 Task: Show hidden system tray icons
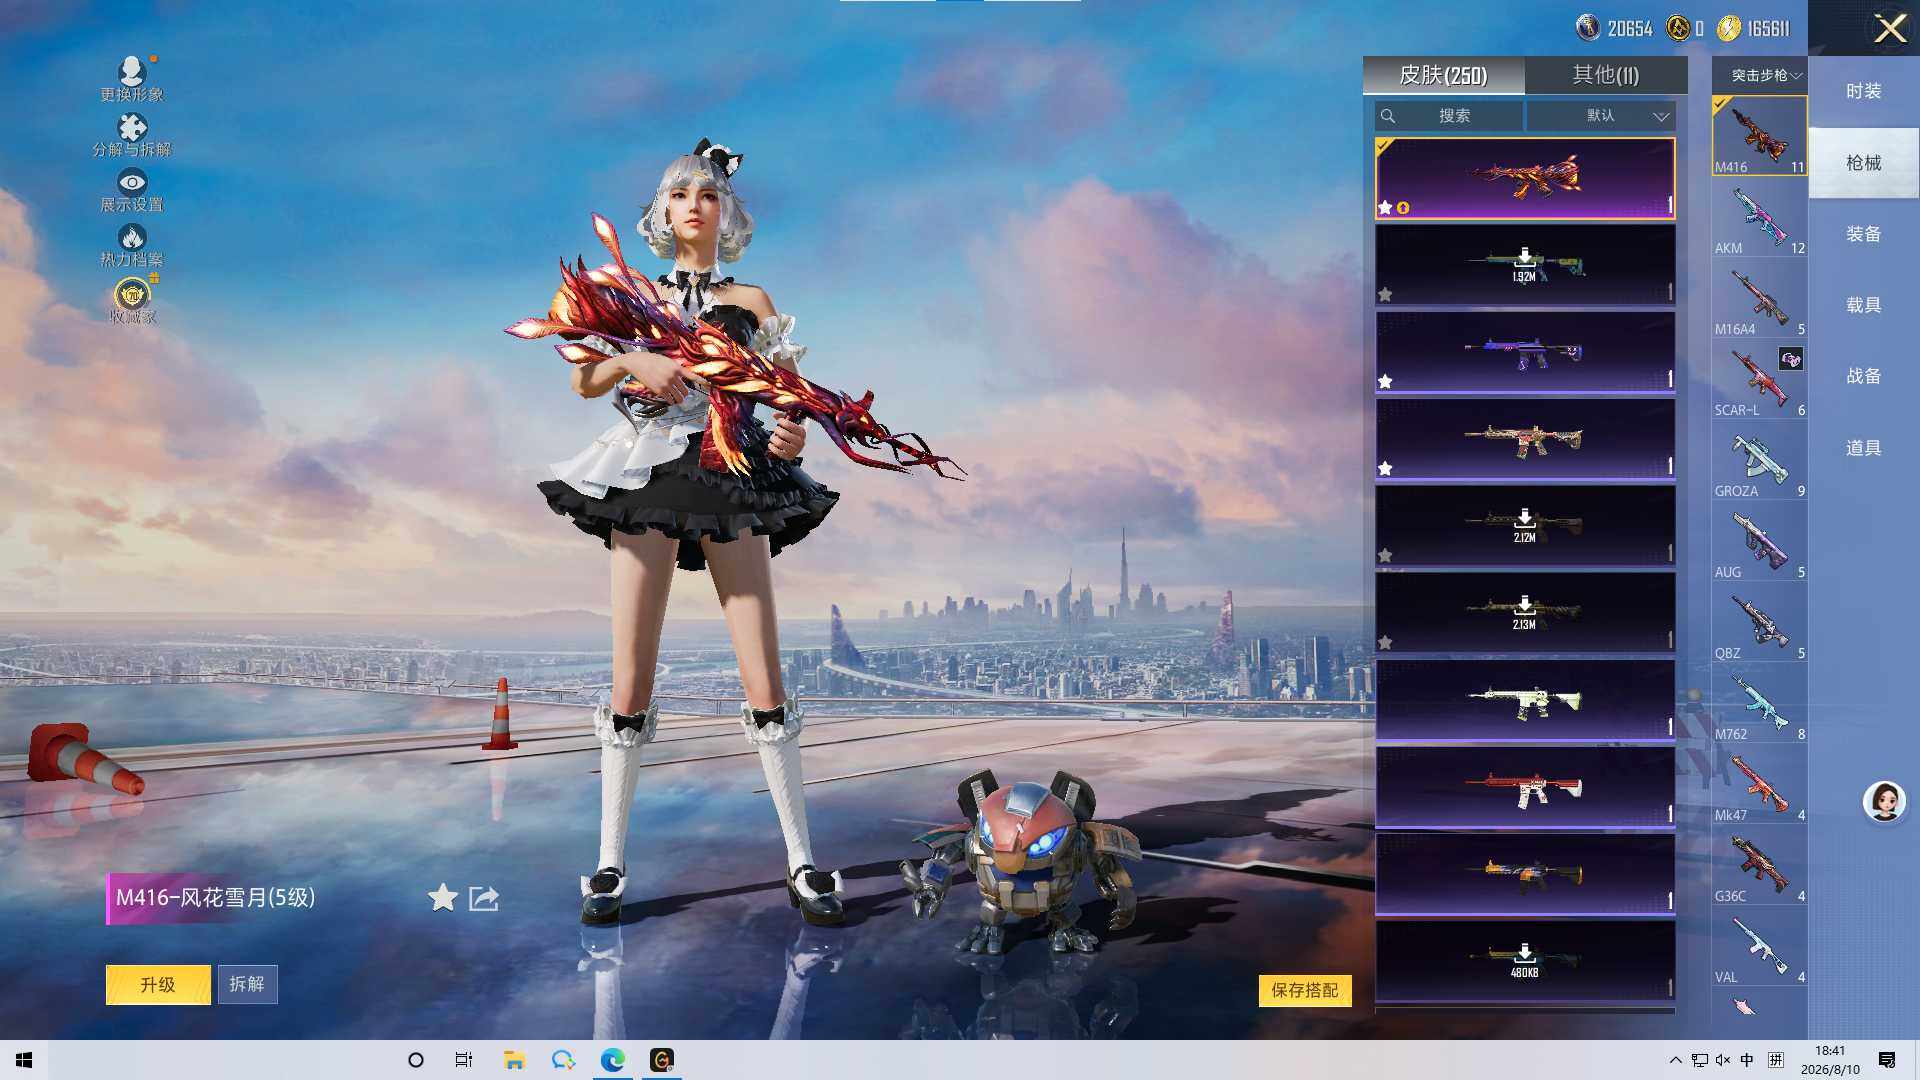1675,1060
